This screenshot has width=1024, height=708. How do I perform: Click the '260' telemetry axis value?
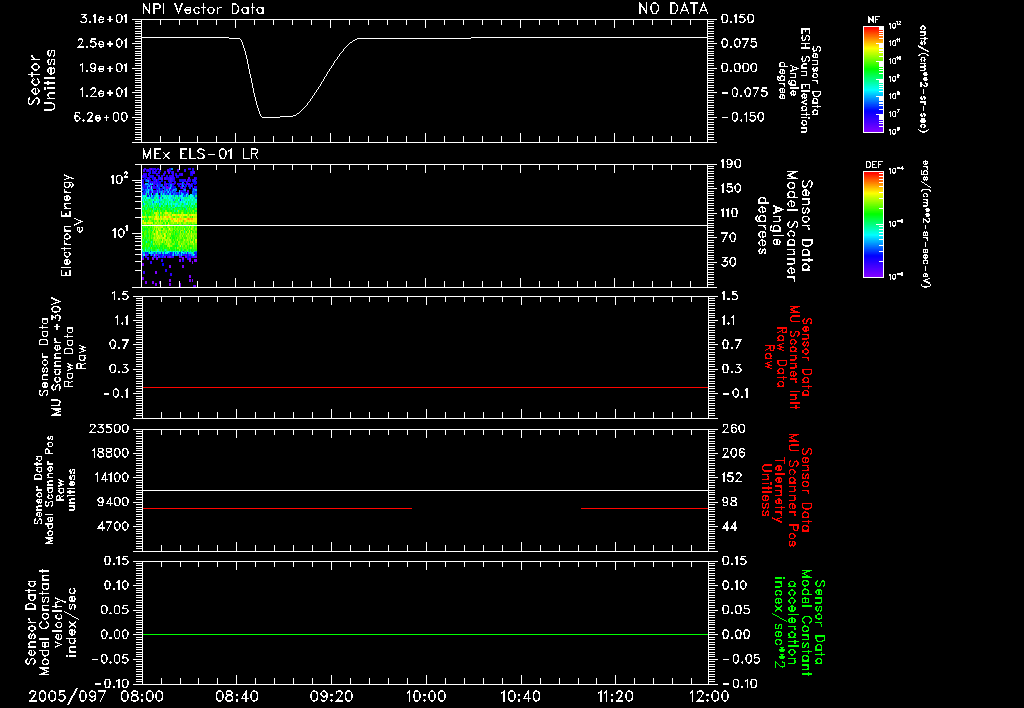[x=733, y=428]
